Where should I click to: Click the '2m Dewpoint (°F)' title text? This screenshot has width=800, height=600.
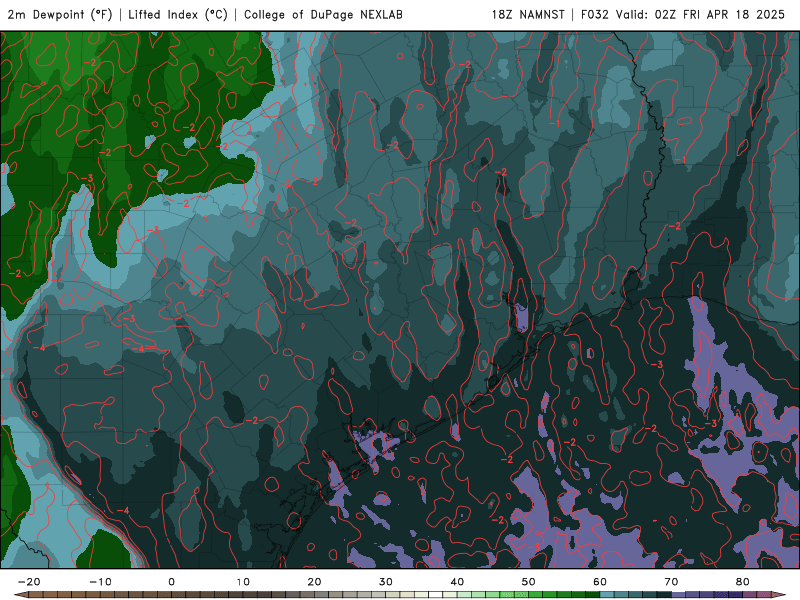pos(60,14)
